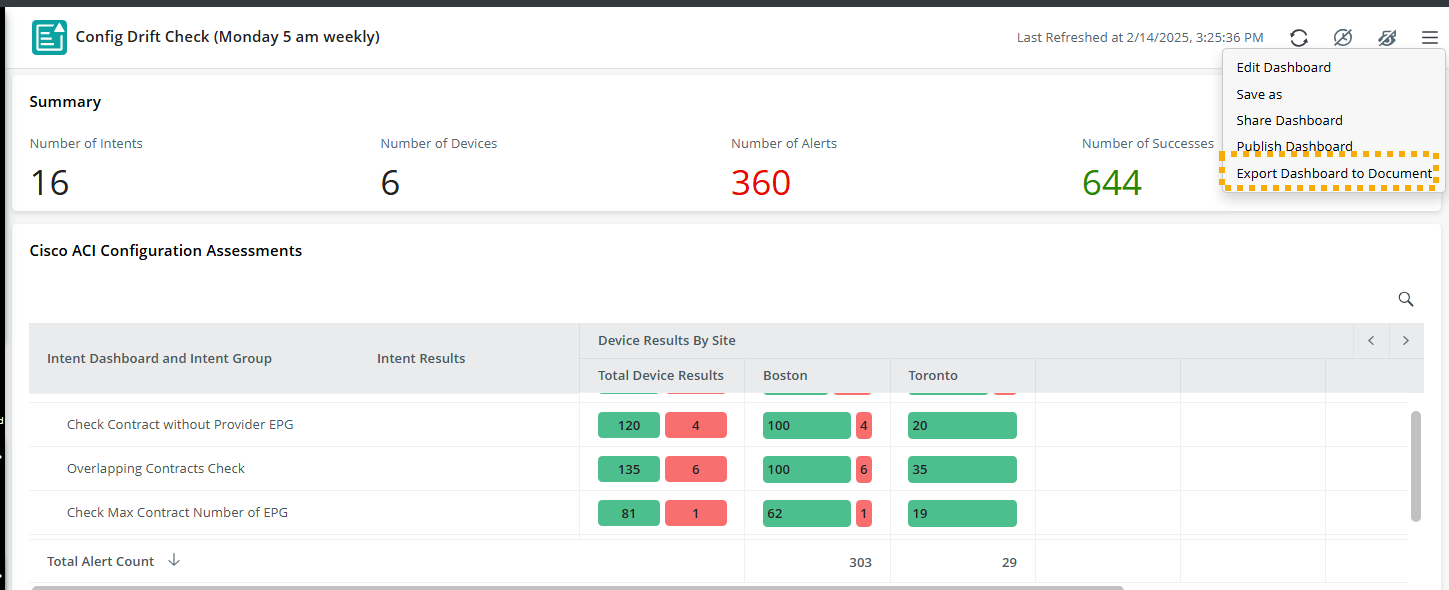The width and height of the screenshot is (1449, 590).
Task: Choose Save as in the menu
Action: (x=1259, y=94)
